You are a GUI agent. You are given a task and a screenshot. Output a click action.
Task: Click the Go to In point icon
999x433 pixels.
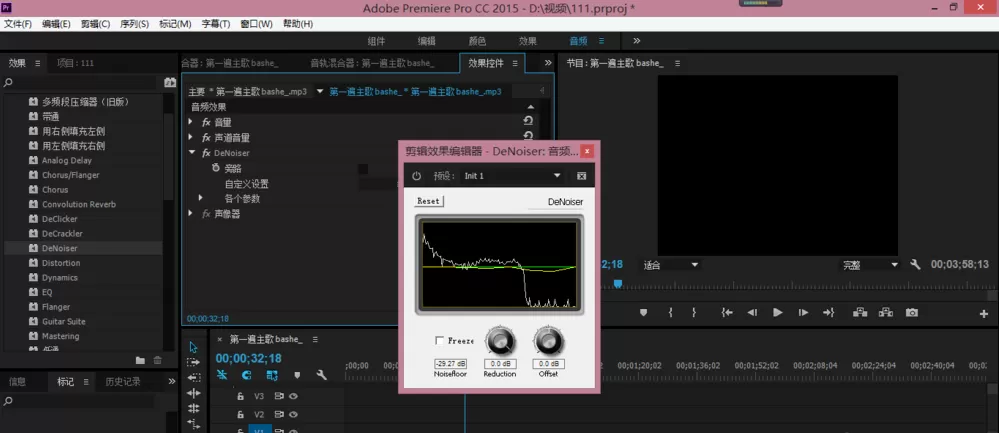tap(727, 313)
